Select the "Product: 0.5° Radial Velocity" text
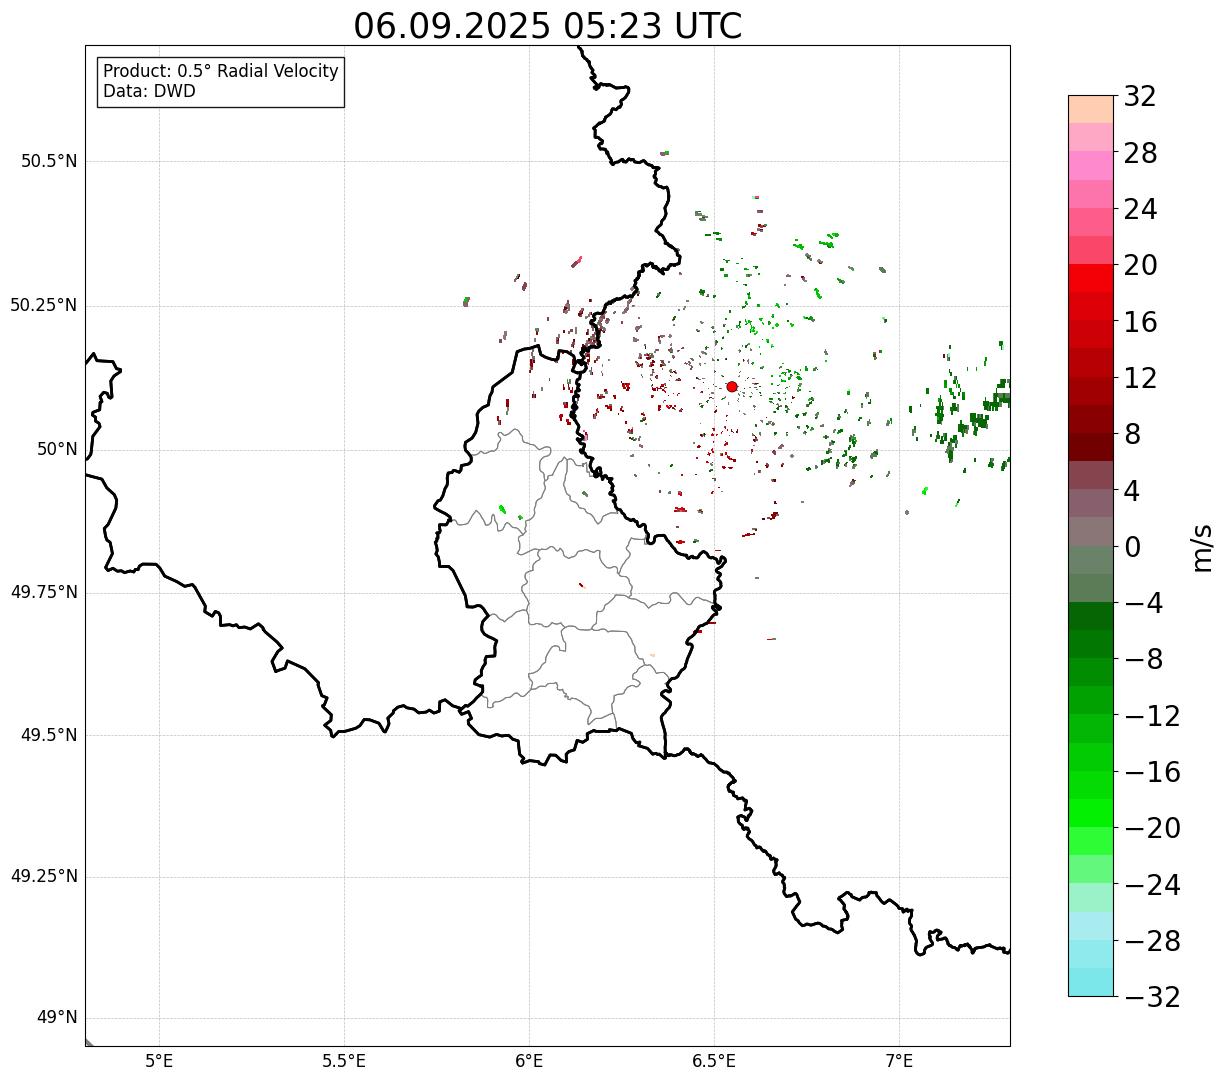The width and height of the screenshot is (1225, 1081). (x=221, y=72)
